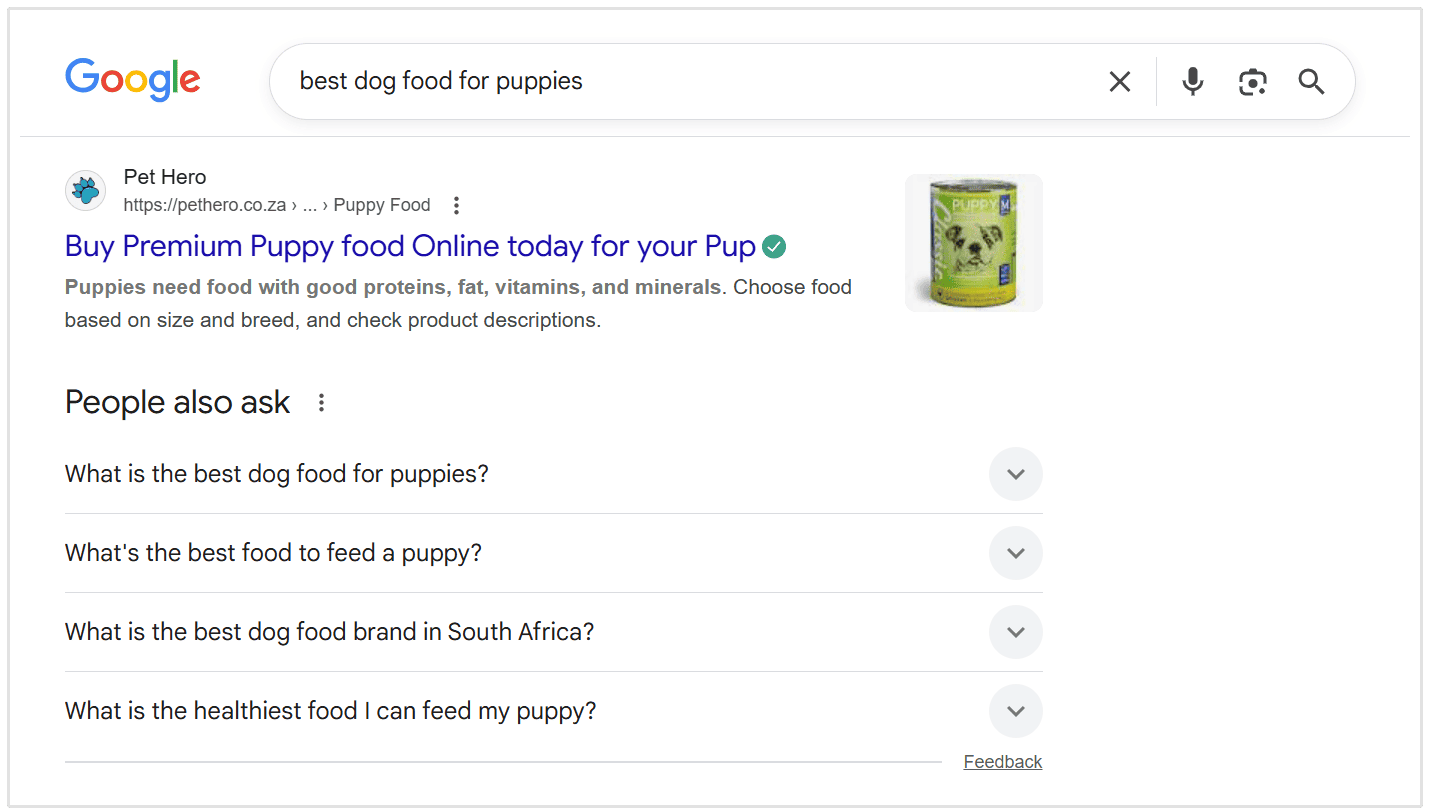Click the green verified checkmark badge
The image size is (1430, 810).
click(773, 246)
